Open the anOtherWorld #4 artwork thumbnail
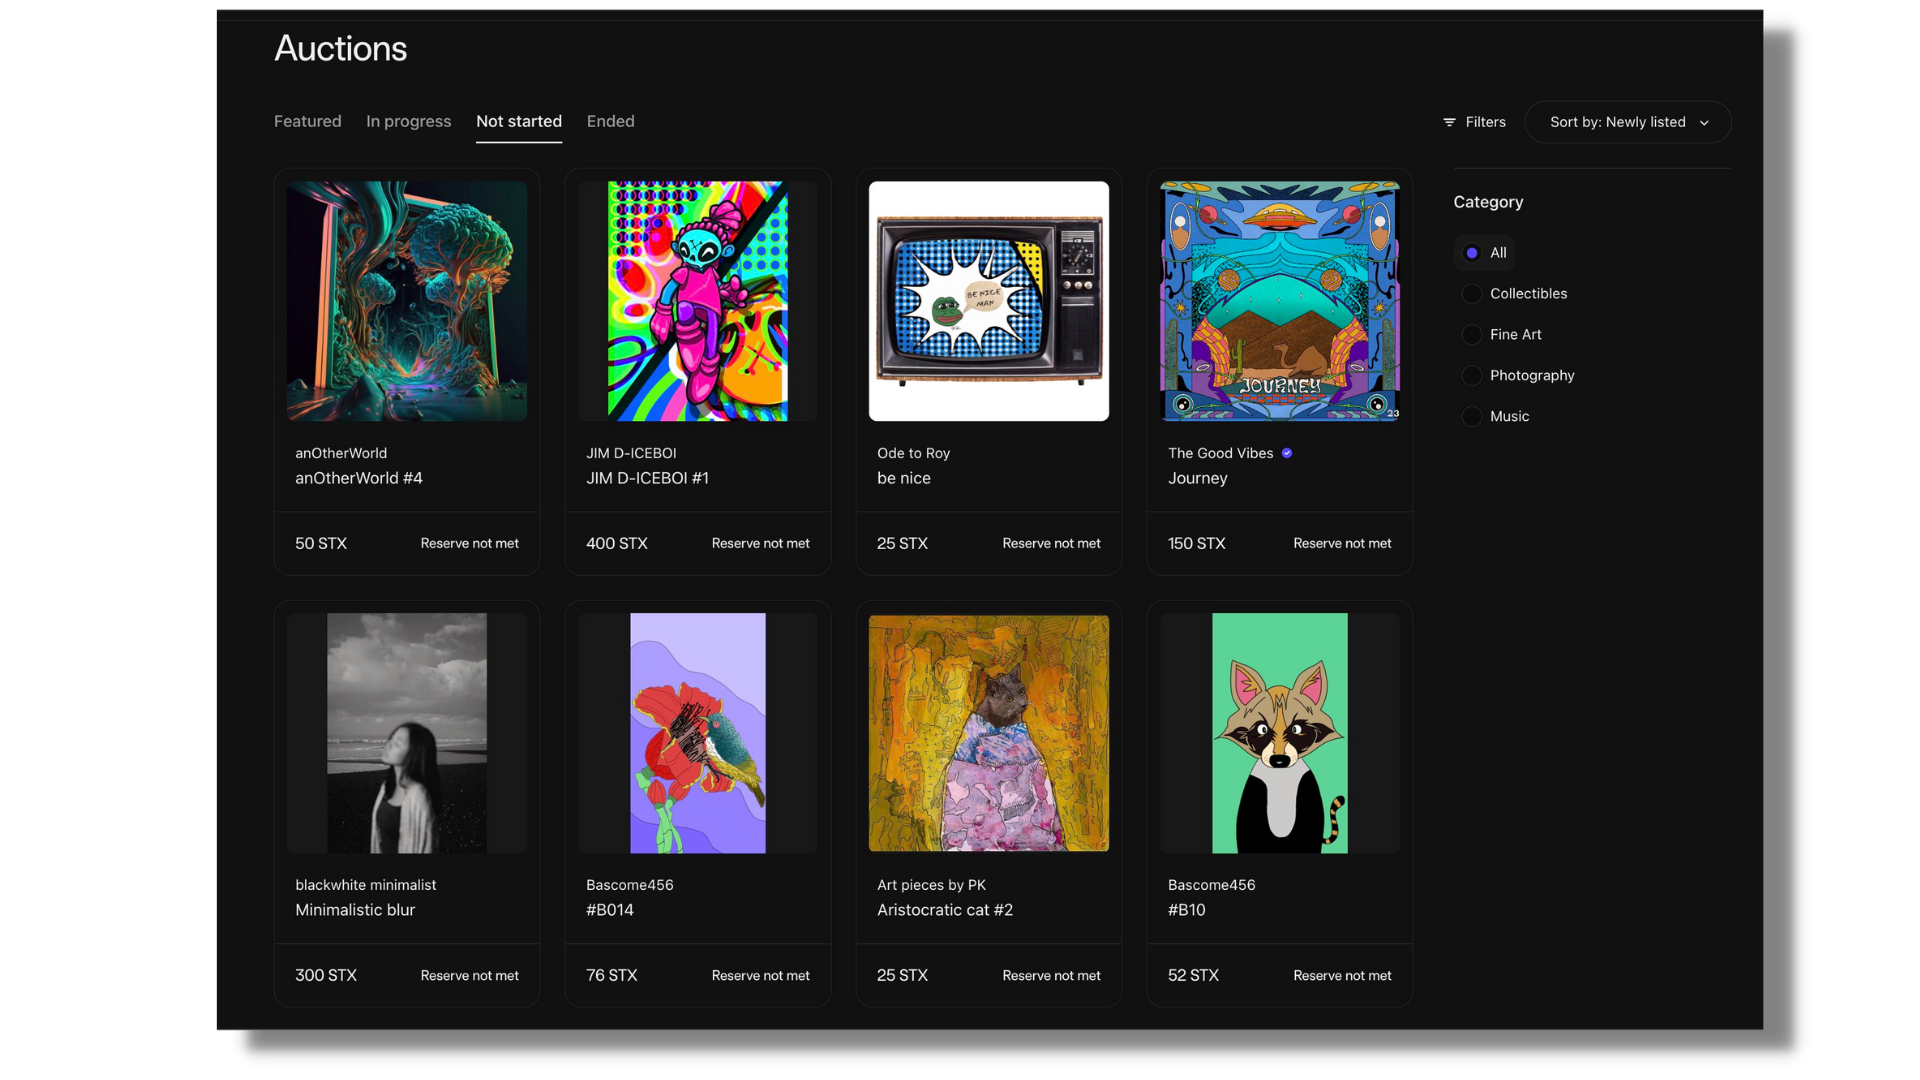This screenshot has width=1920, height=1080. point(407,301)
